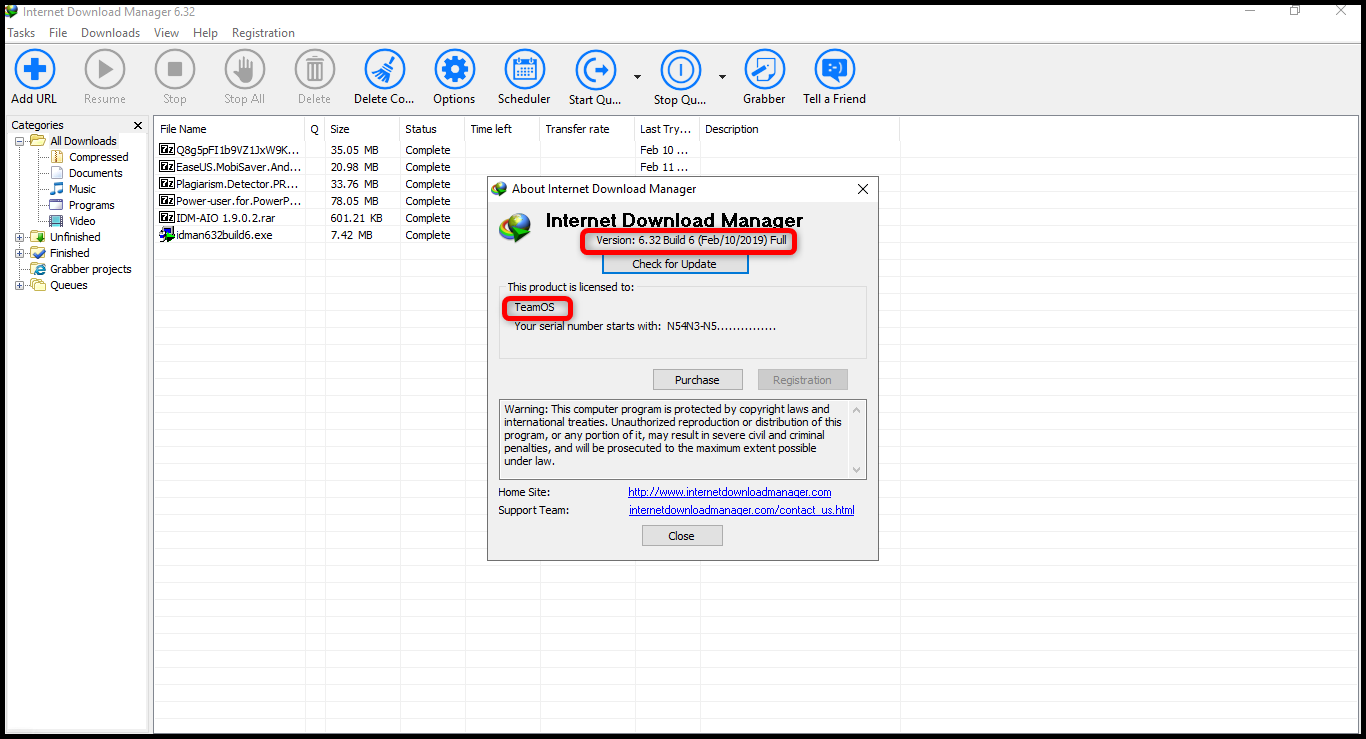Click the Stop All hand icon
Image resolution: width=1366 pixels, height=739 pixels.
245,70
